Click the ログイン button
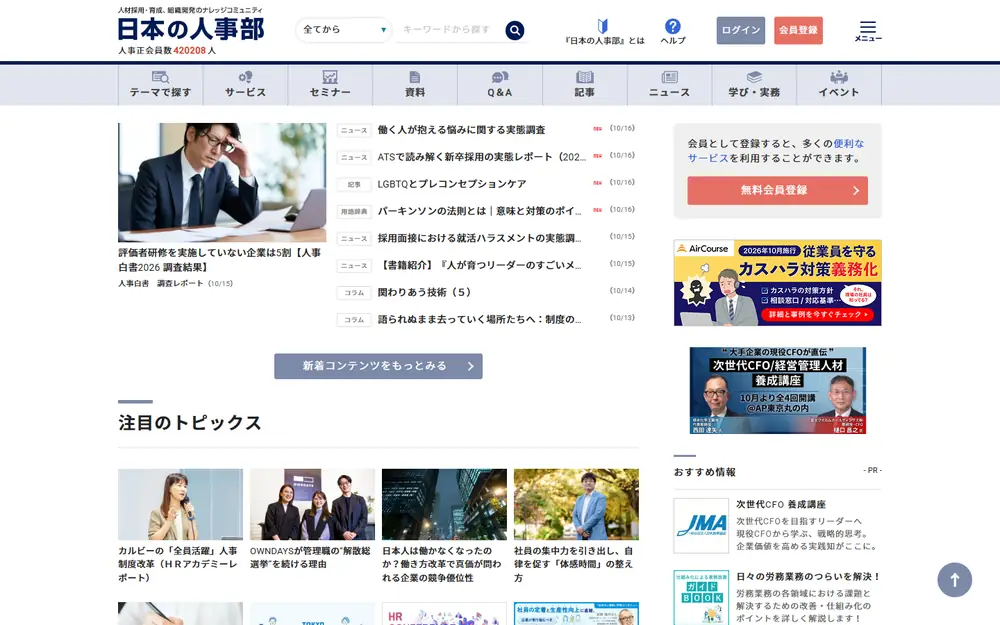 tap(740, 31)
